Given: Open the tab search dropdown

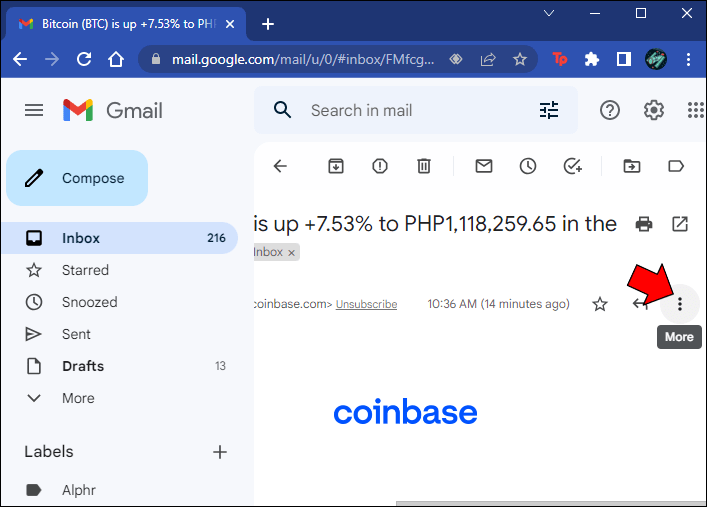Looking at the screenshot, I should [549, 14].
